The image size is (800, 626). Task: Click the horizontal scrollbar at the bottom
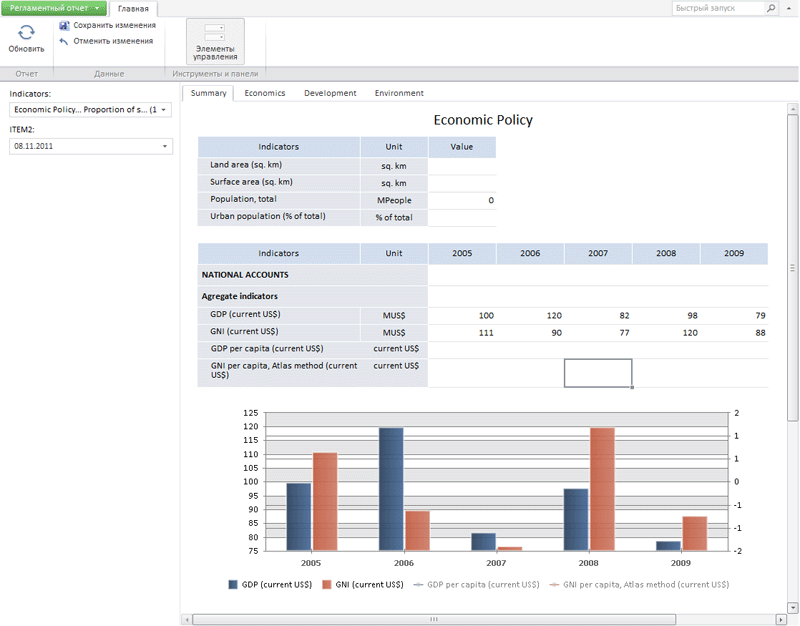[x=433, y=619]
